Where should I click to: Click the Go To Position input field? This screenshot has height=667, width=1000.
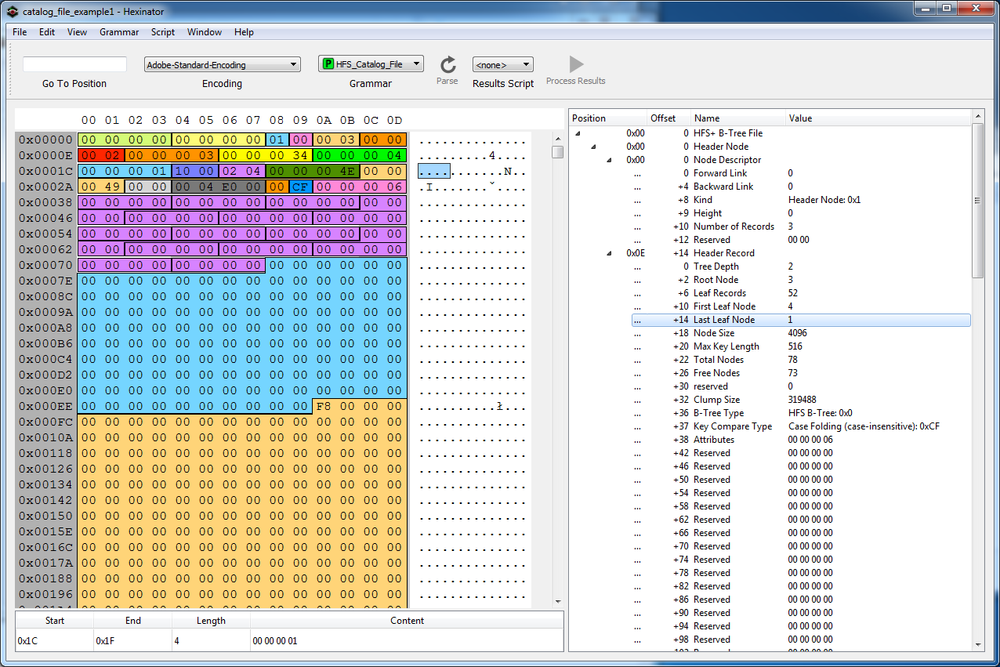click(75, 64)
